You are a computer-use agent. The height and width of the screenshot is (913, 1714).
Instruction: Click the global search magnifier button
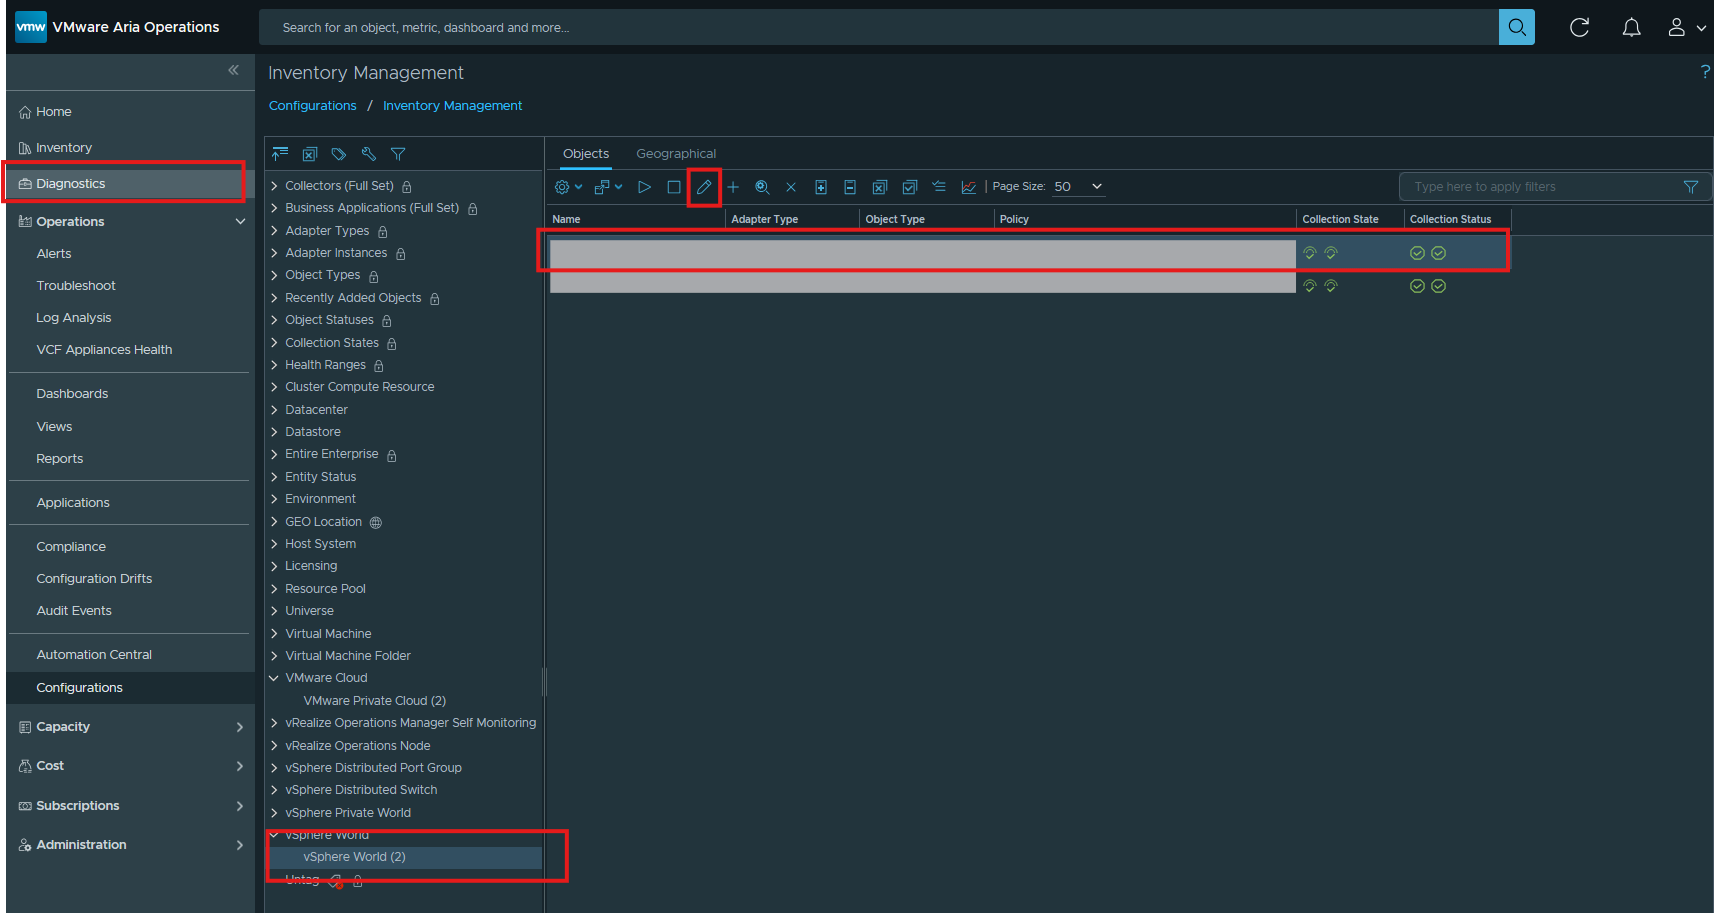tap(1517, 28)
